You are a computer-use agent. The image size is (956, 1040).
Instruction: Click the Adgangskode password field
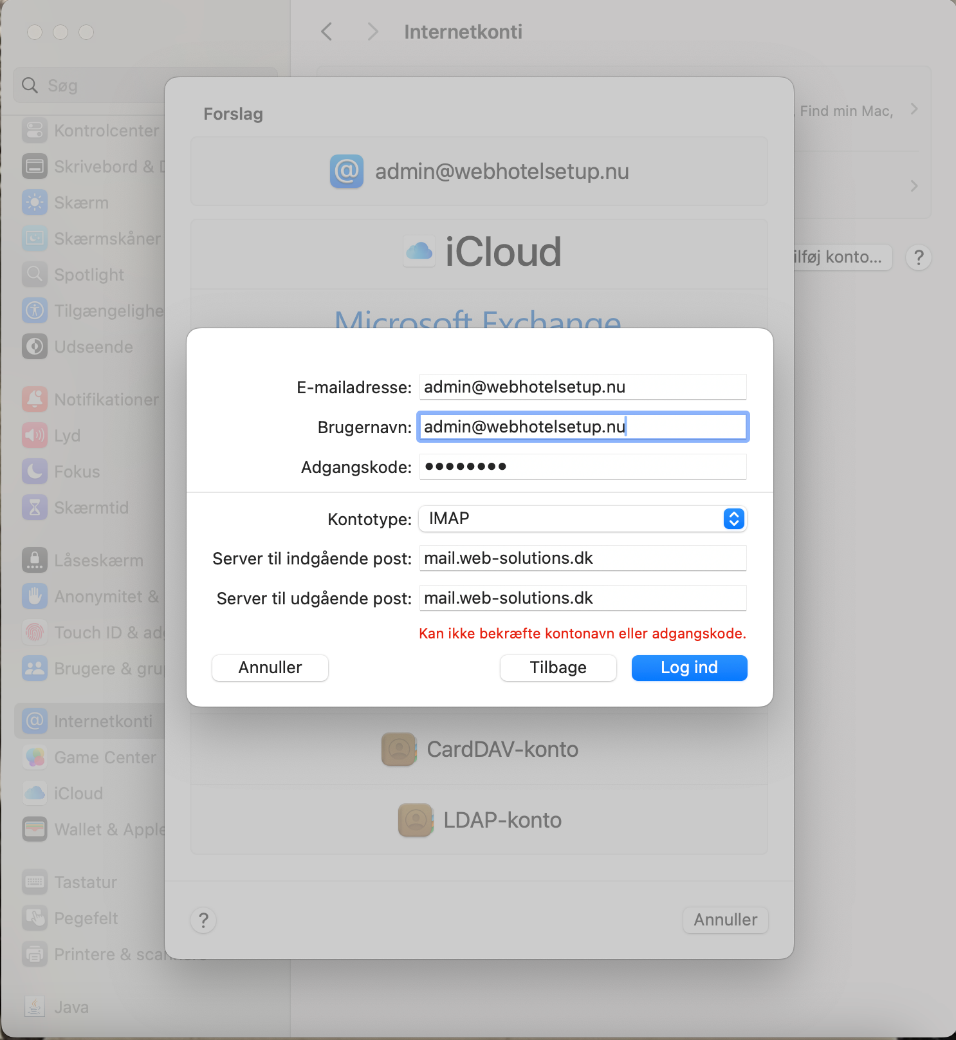pyautogui.click(x=582, y=466)
